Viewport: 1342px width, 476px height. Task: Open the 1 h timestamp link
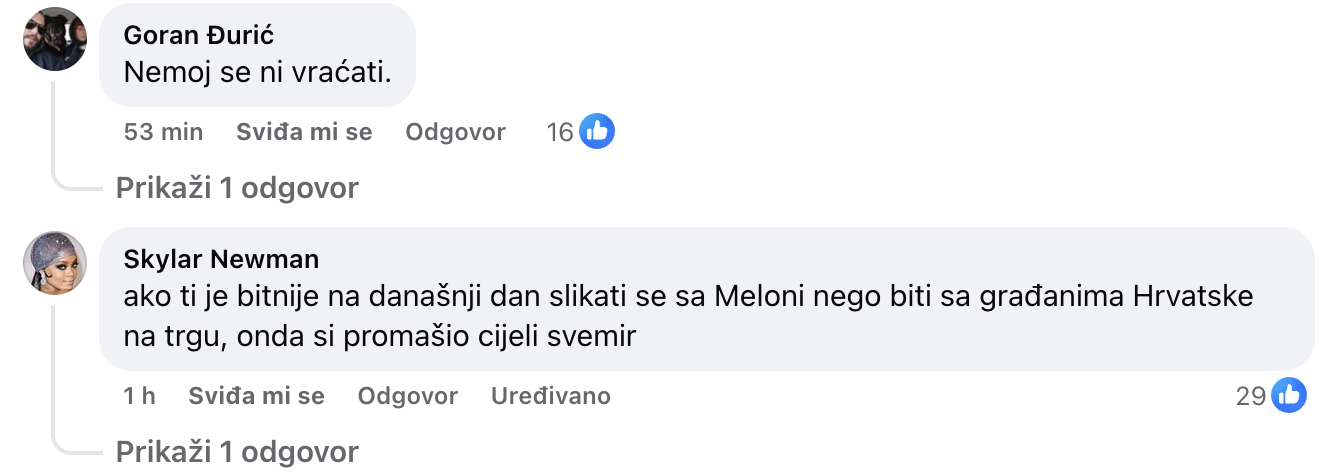139,396
